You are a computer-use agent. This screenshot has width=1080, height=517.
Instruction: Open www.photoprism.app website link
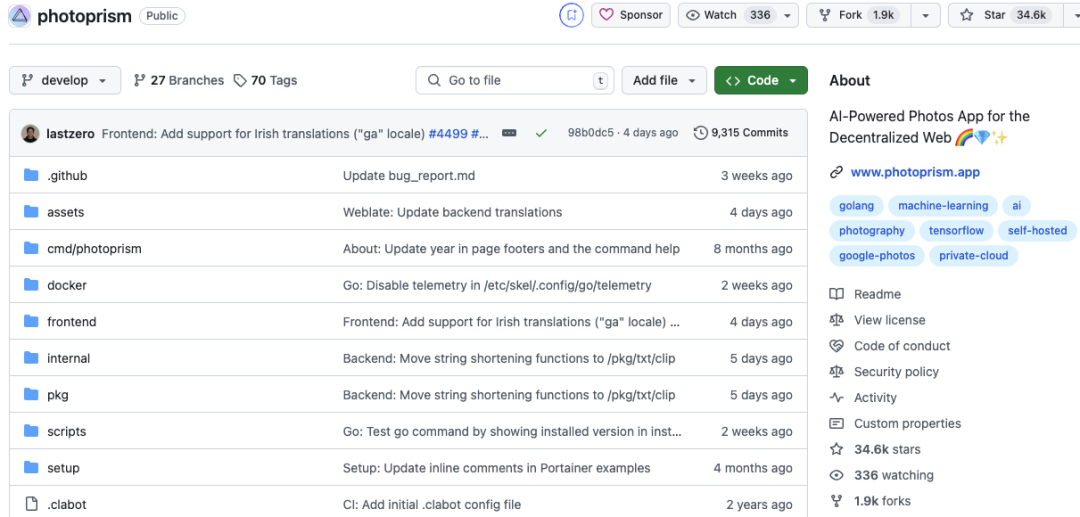click(916, 172)
